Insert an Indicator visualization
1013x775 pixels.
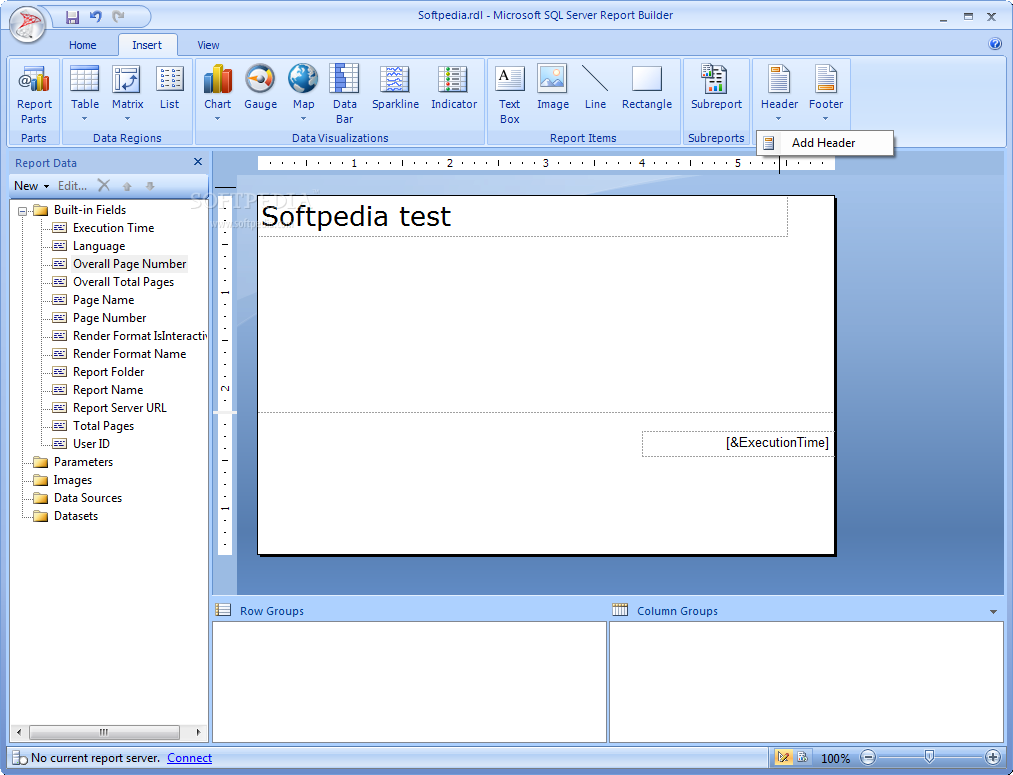[x=454, y=88]
